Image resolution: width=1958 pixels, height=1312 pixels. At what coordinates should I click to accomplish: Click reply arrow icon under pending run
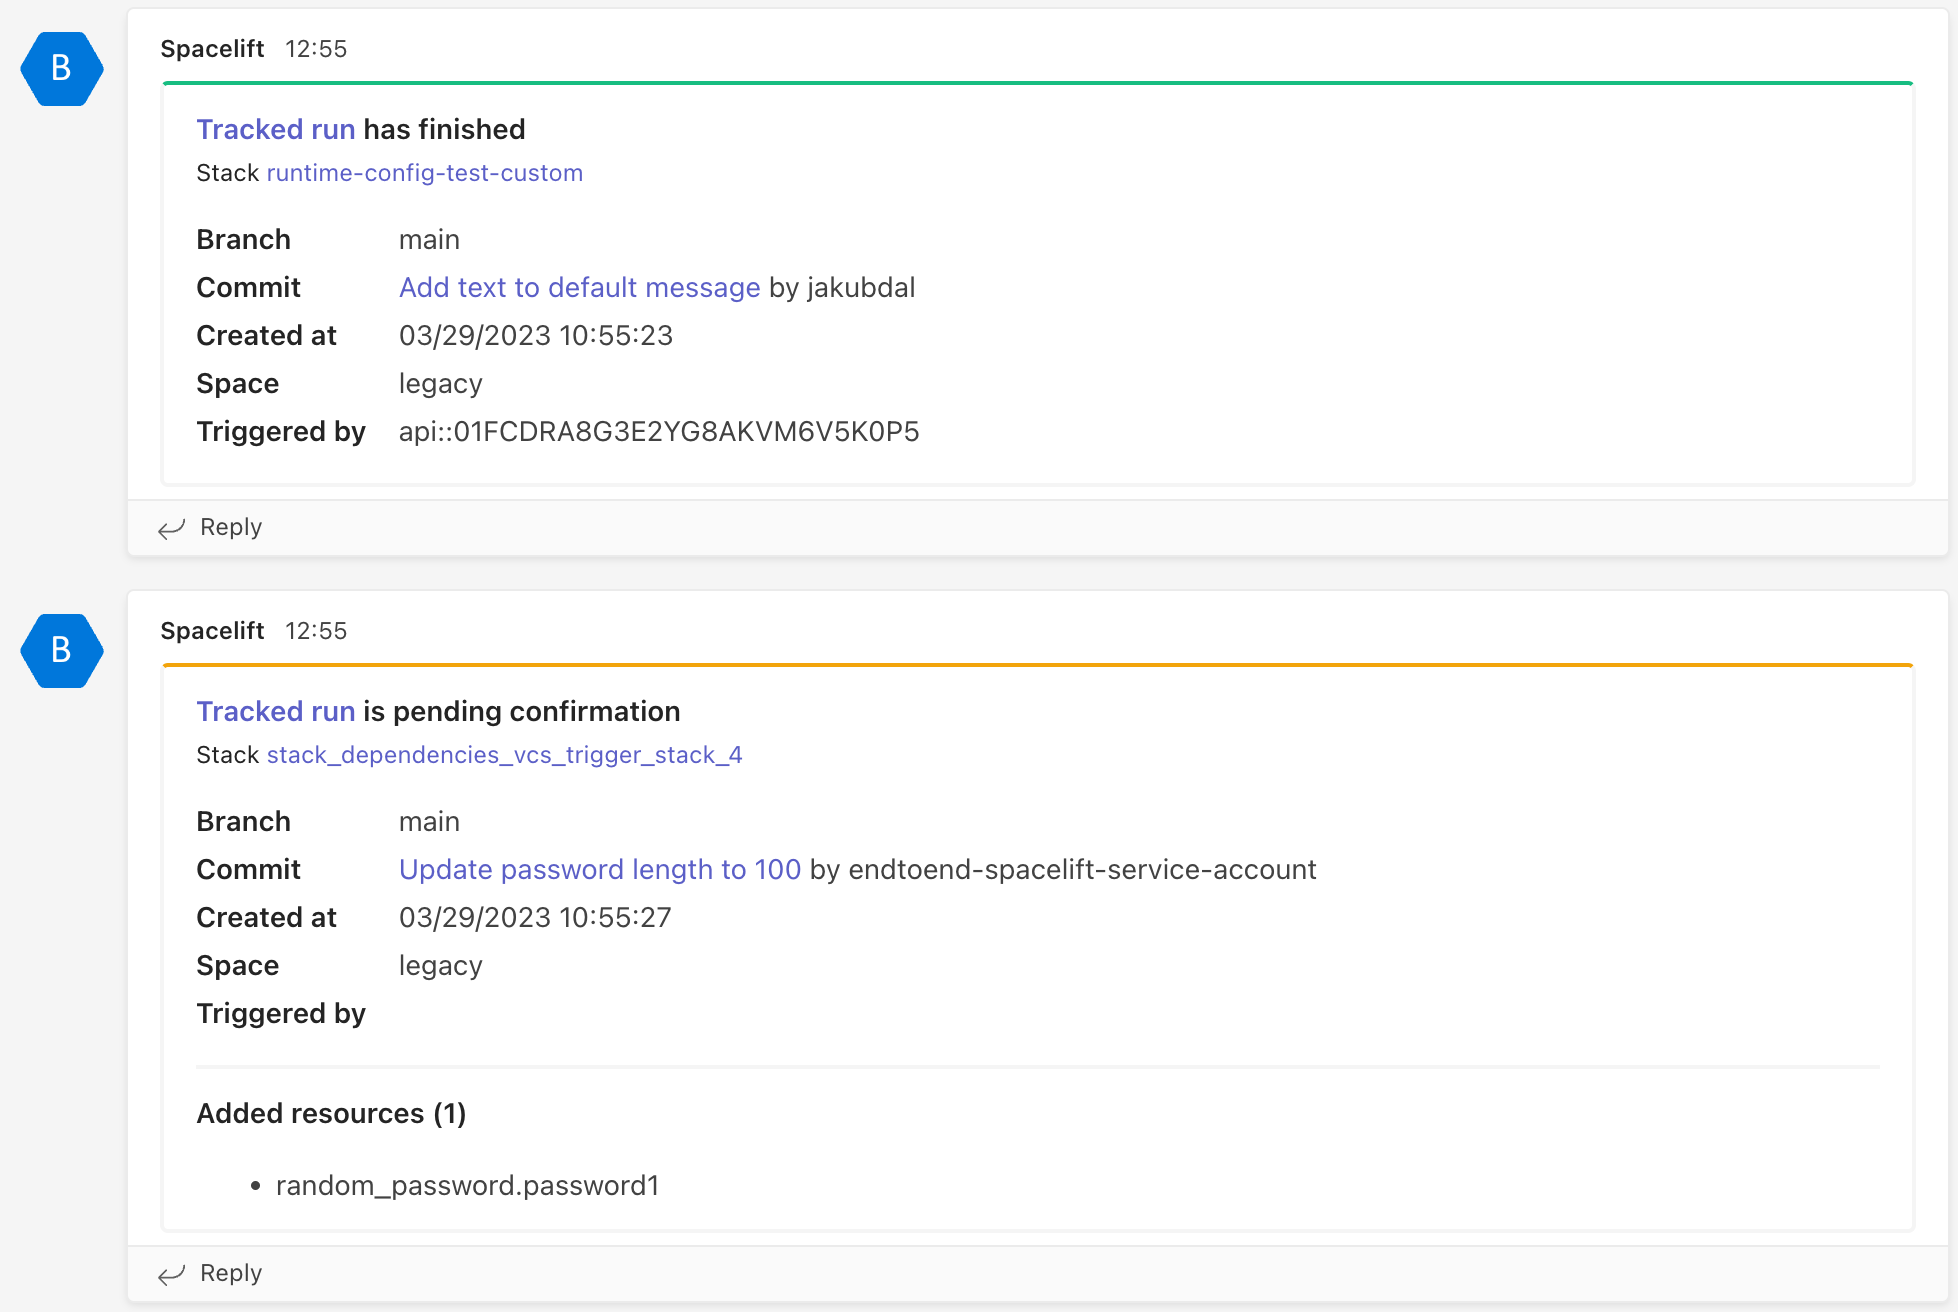(172, 1274)
